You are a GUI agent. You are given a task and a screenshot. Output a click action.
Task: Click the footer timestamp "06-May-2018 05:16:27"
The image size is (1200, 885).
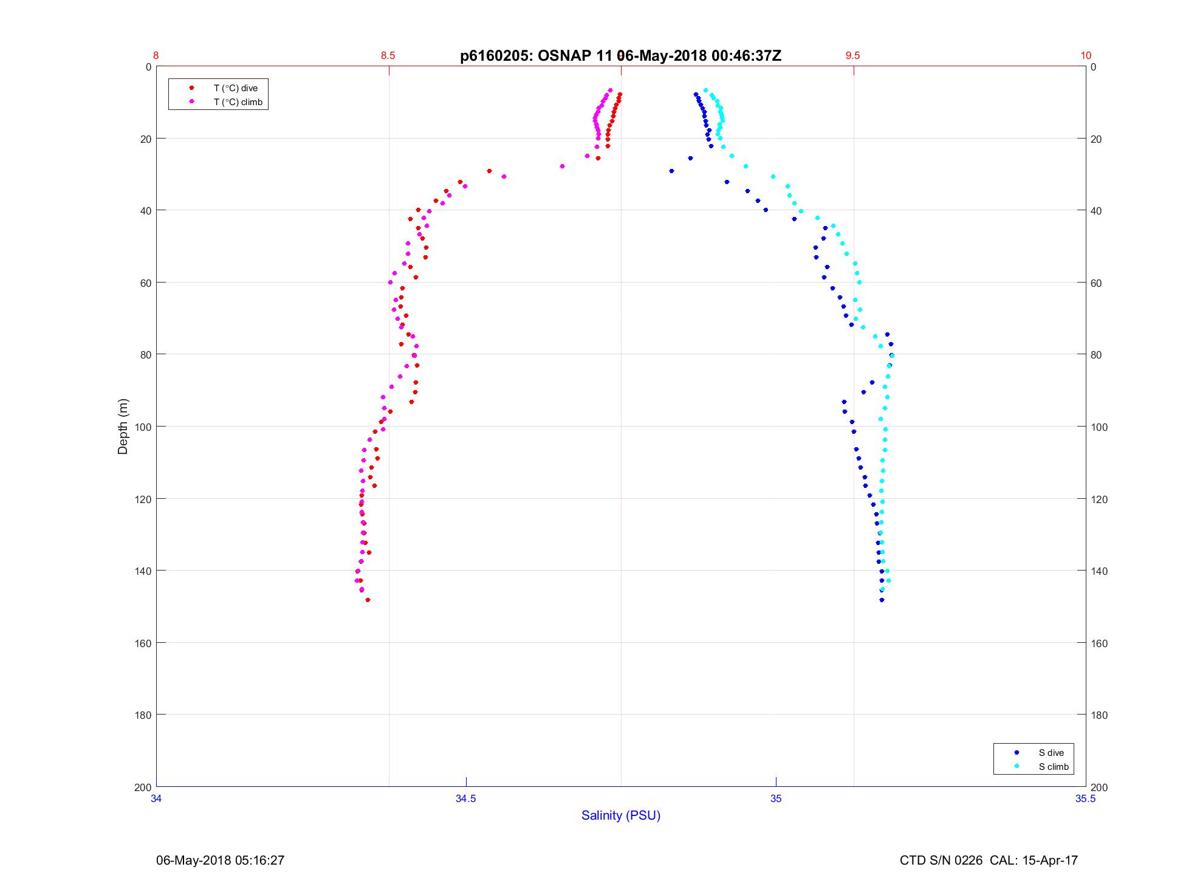(x=220, y=860)
